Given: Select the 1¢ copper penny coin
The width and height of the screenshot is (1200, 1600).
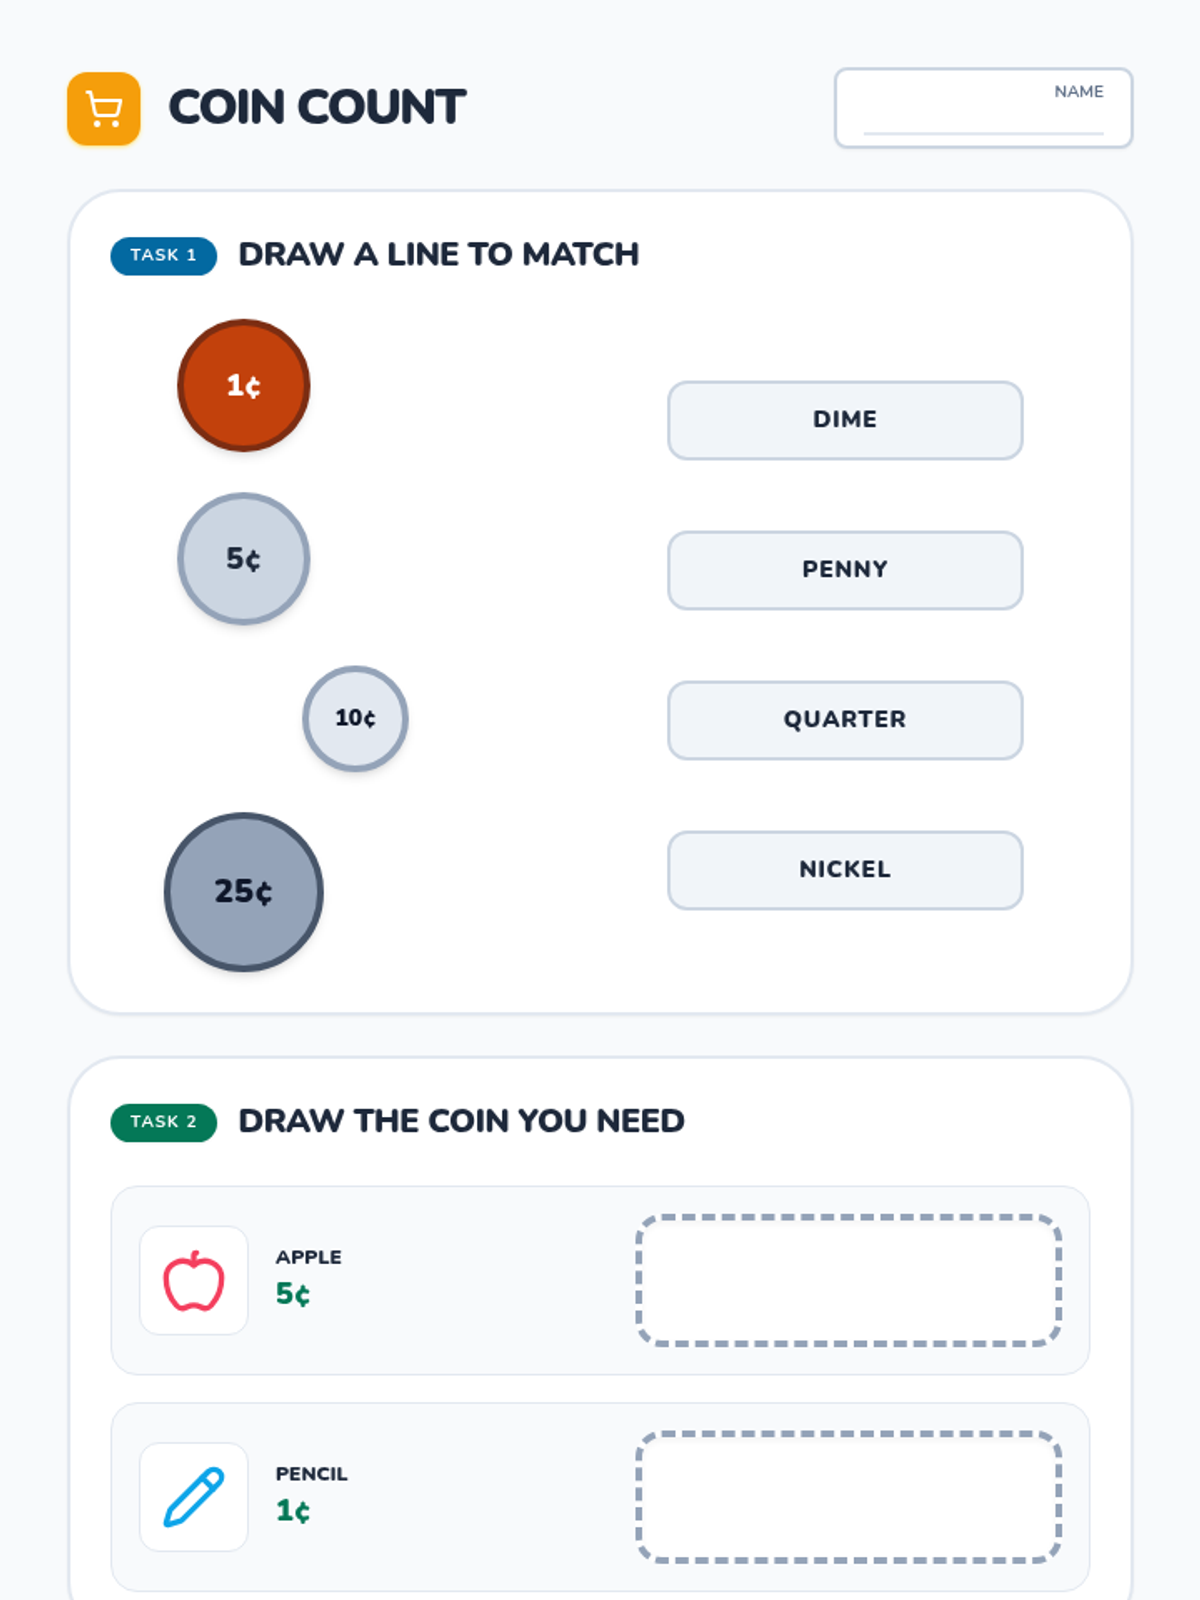Looking at the screenshot, I should click(x=244, y=386).
